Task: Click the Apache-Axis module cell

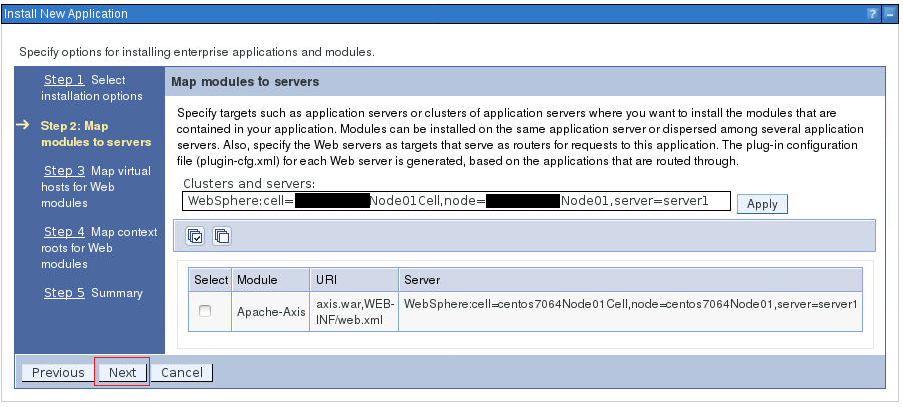Action: pos(271,311)
